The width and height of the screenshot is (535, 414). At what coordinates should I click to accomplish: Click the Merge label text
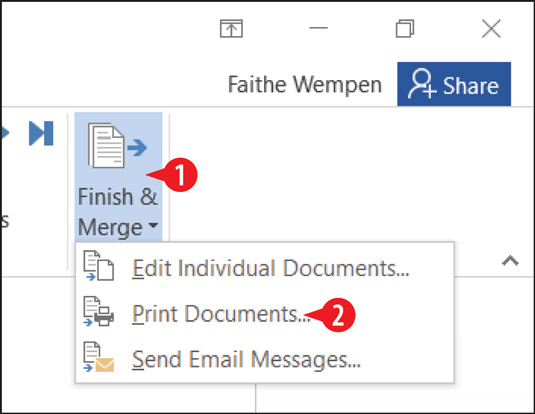pyautogui.click(x=110, y=227)
